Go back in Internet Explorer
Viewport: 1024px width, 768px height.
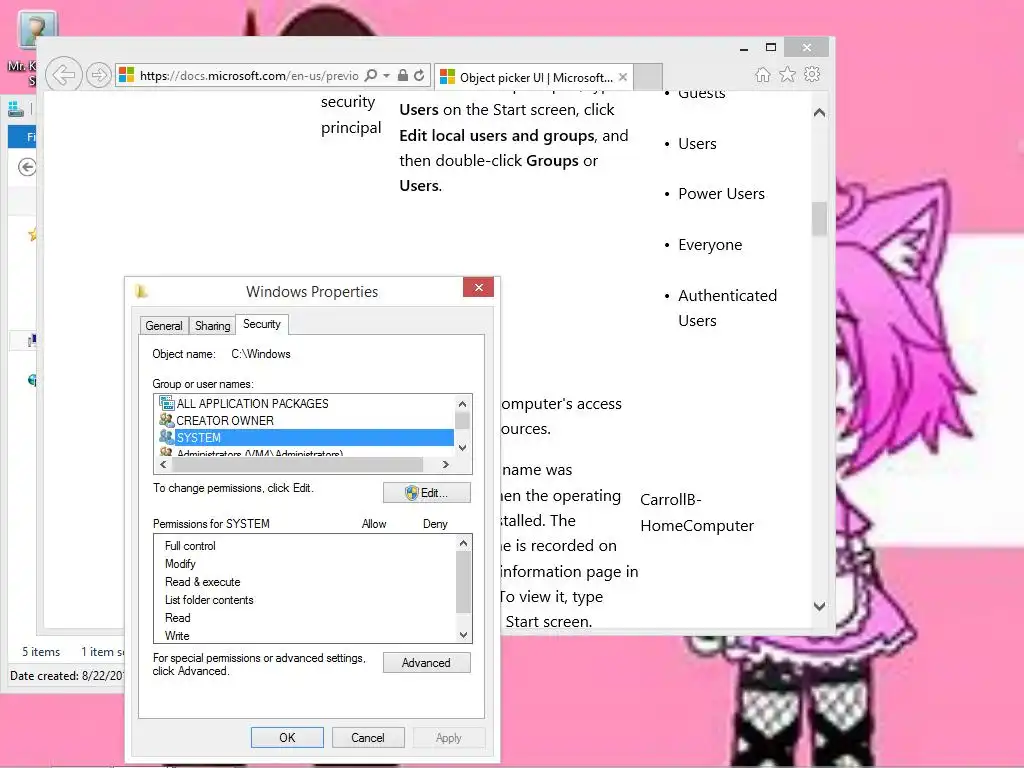63,75
